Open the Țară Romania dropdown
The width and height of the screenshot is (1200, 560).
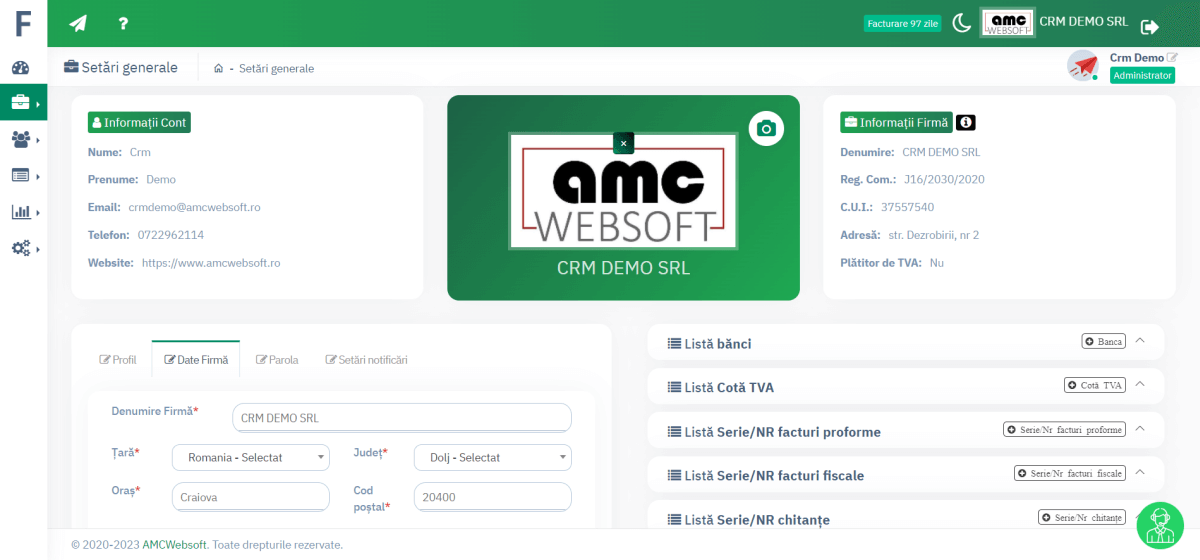coord(251,457)
